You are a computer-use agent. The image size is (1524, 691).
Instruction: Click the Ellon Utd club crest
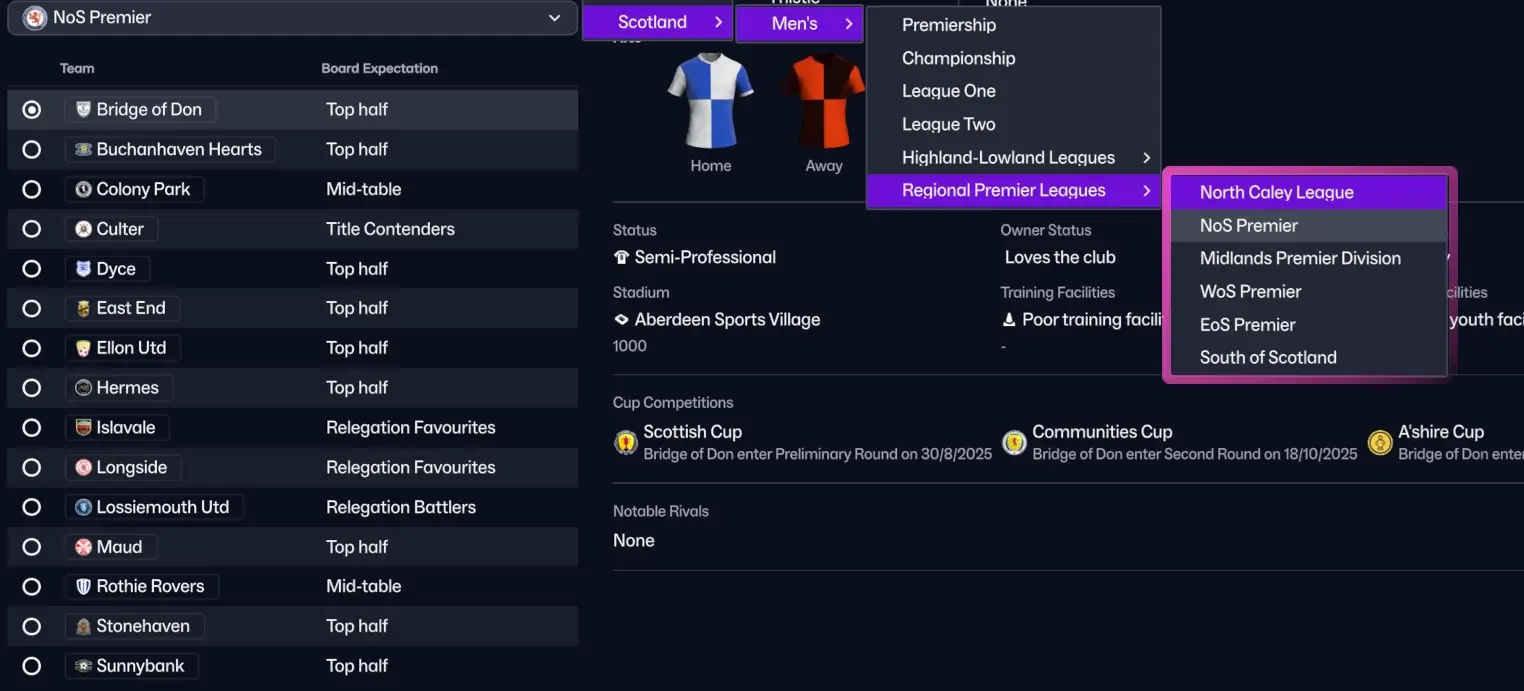point(83,348)
